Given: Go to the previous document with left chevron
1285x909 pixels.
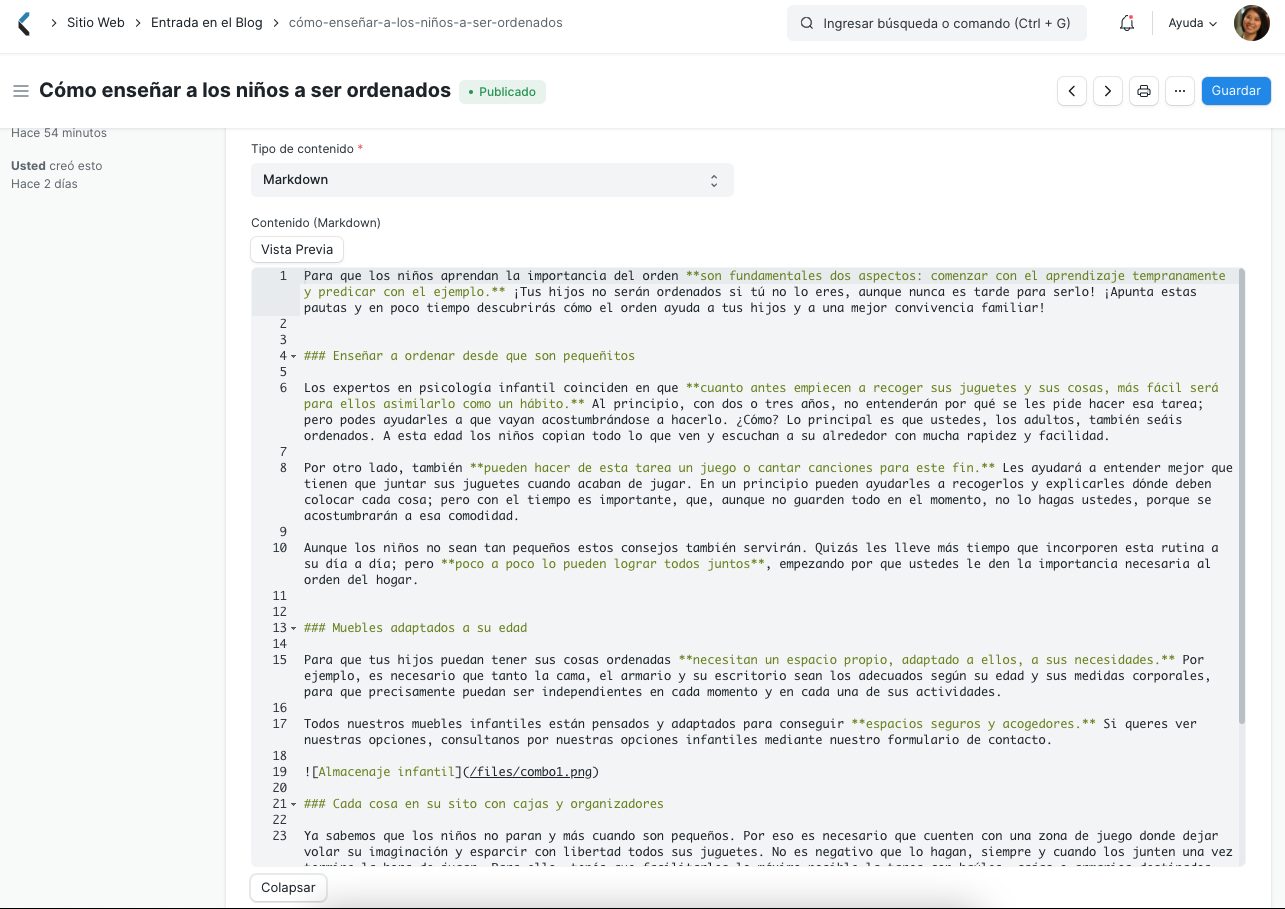Looking at the screenshot, I should (x=1071, y=90).
